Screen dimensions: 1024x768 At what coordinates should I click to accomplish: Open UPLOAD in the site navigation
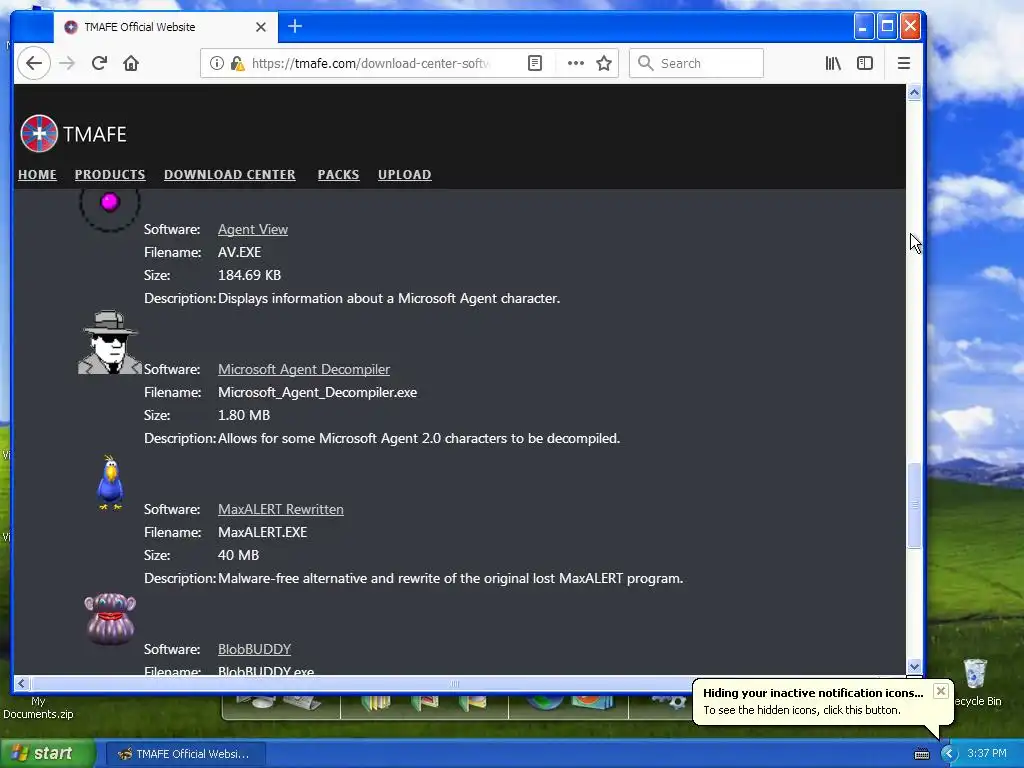[404, 174]
